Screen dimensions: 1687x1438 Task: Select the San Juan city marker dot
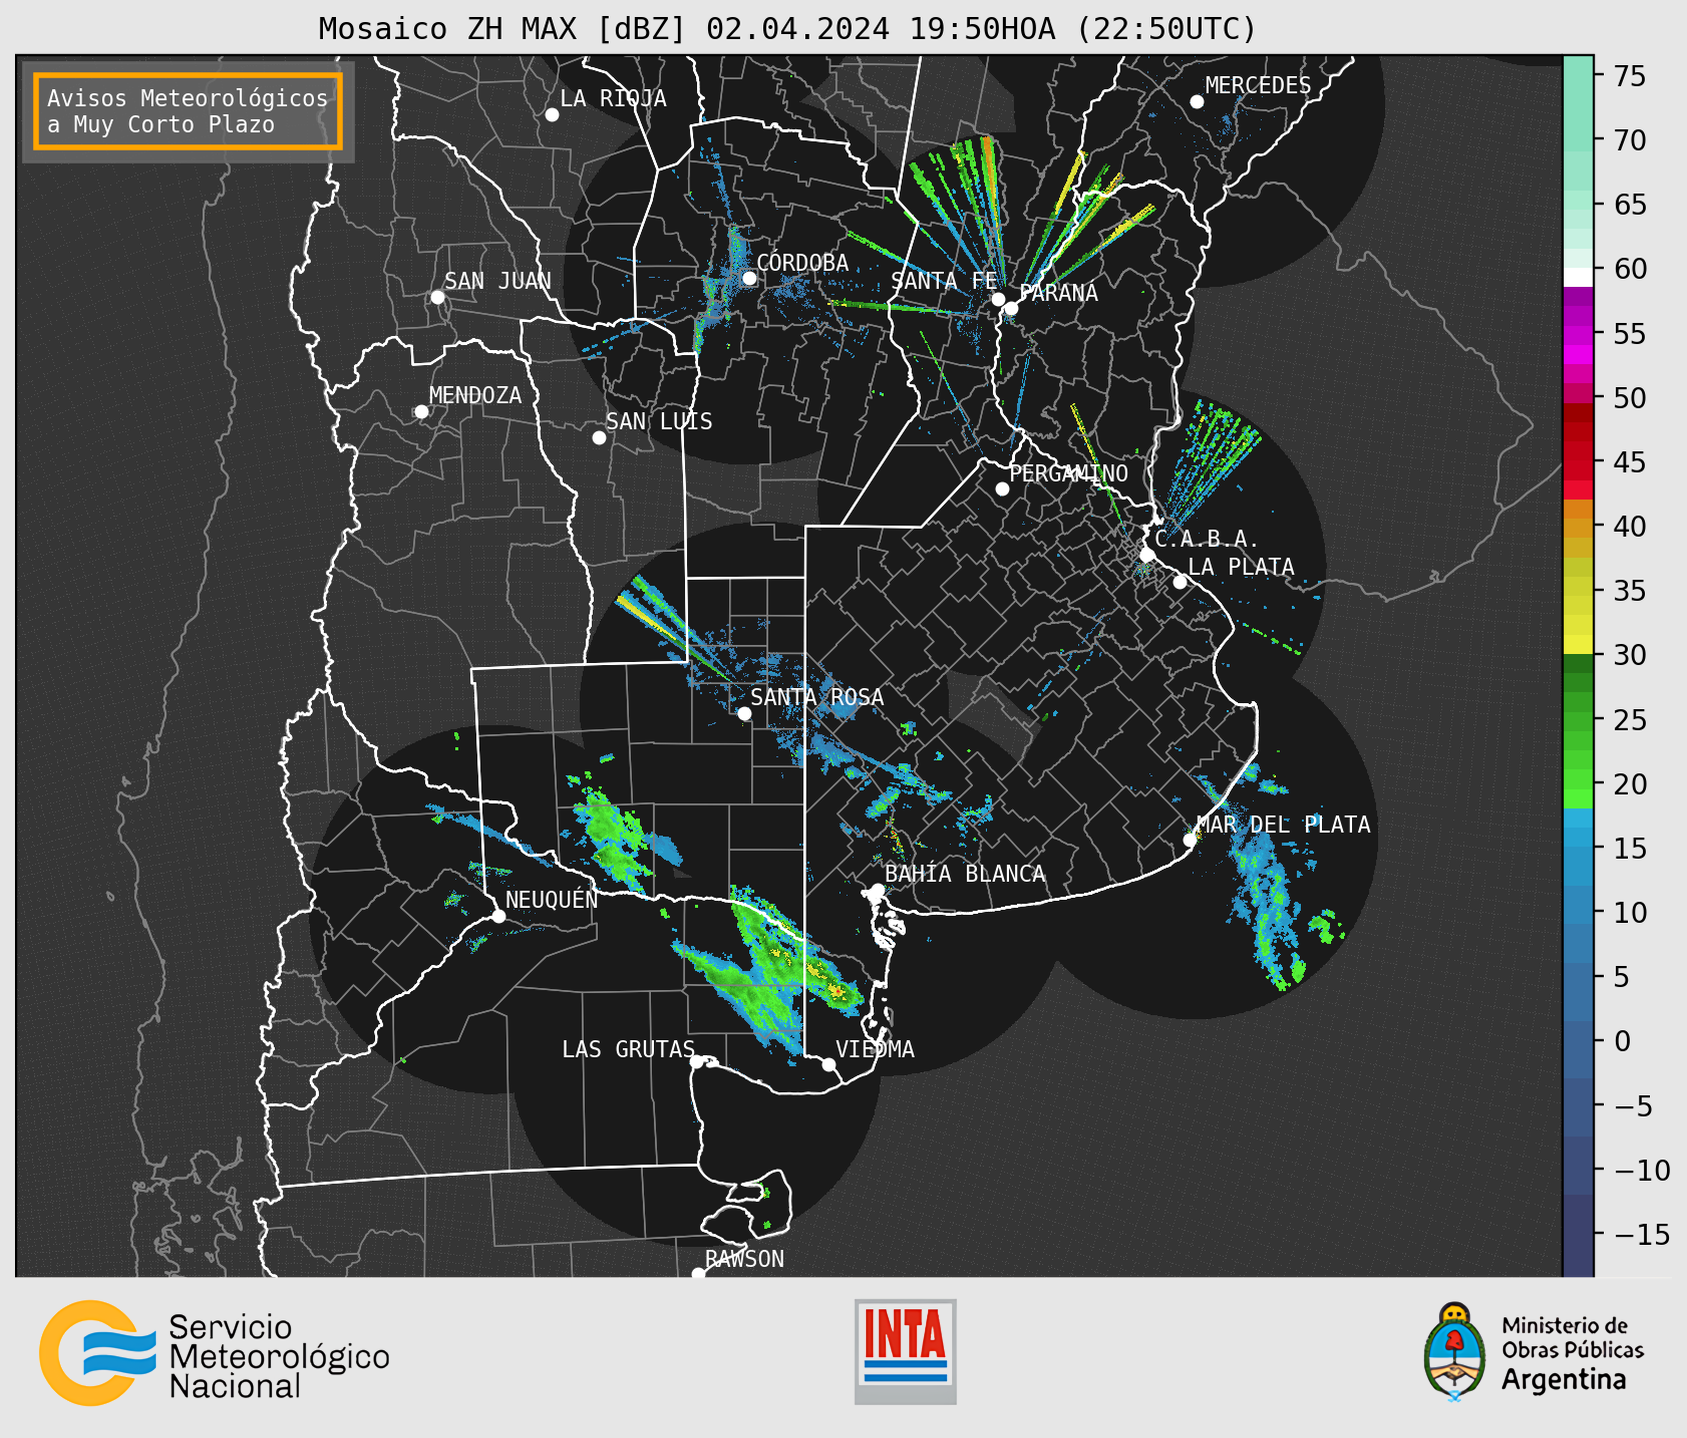[438, 297]
